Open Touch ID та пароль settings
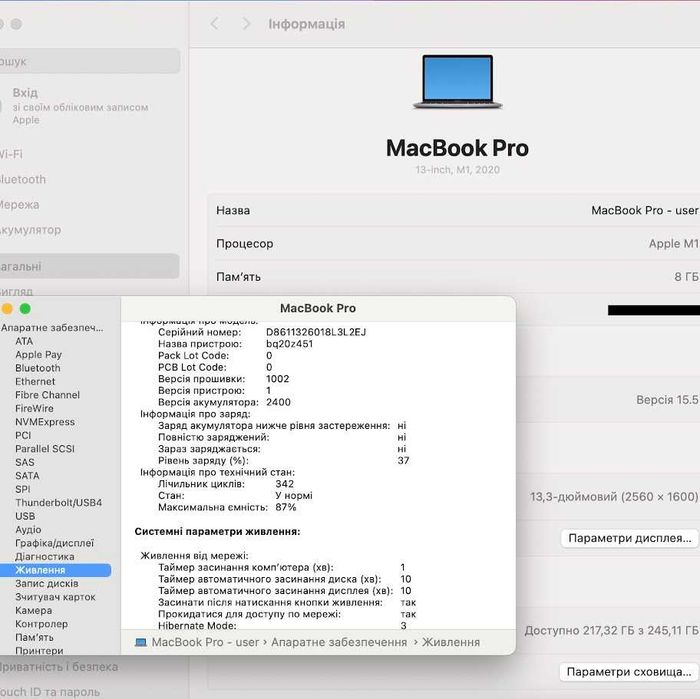 (50, 692)
